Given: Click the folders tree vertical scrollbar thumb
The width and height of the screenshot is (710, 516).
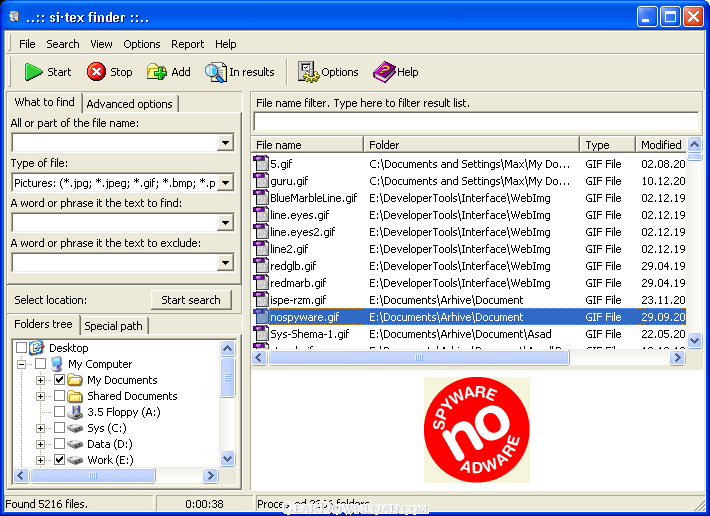Looking at the screenshot, I should pyautogui.click(x=227, y=377).
